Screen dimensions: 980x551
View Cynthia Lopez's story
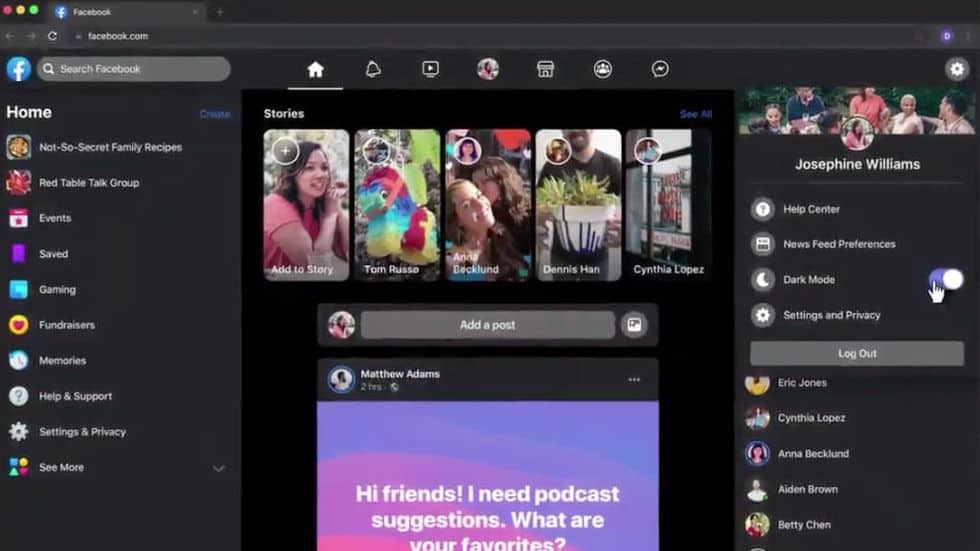[669, 205]
